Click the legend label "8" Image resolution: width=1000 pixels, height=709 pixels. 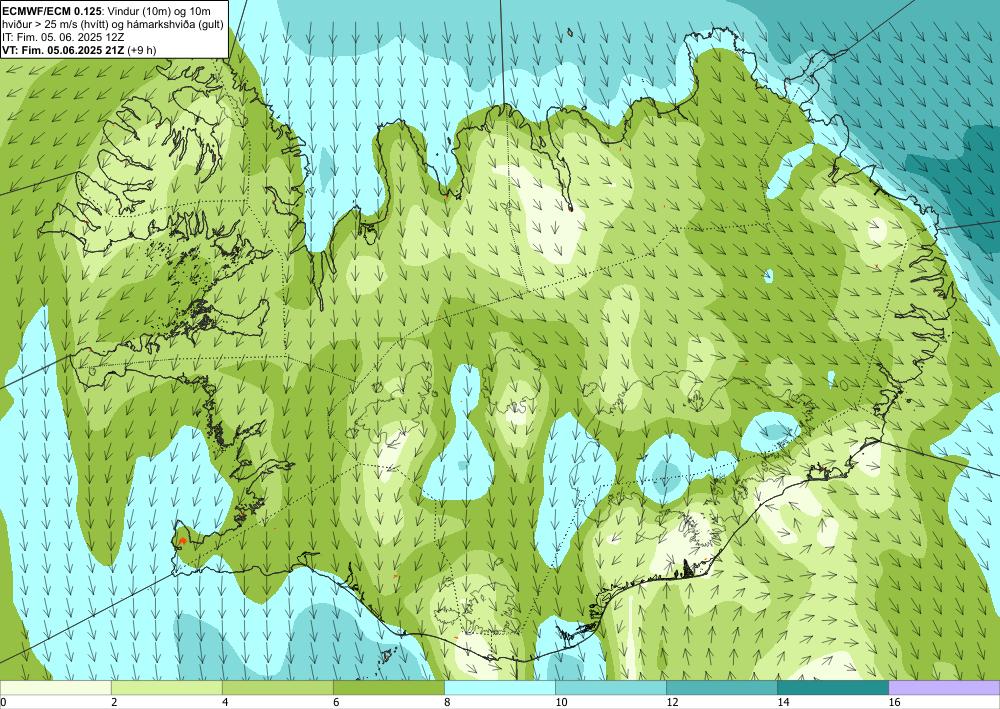point(447,702)
